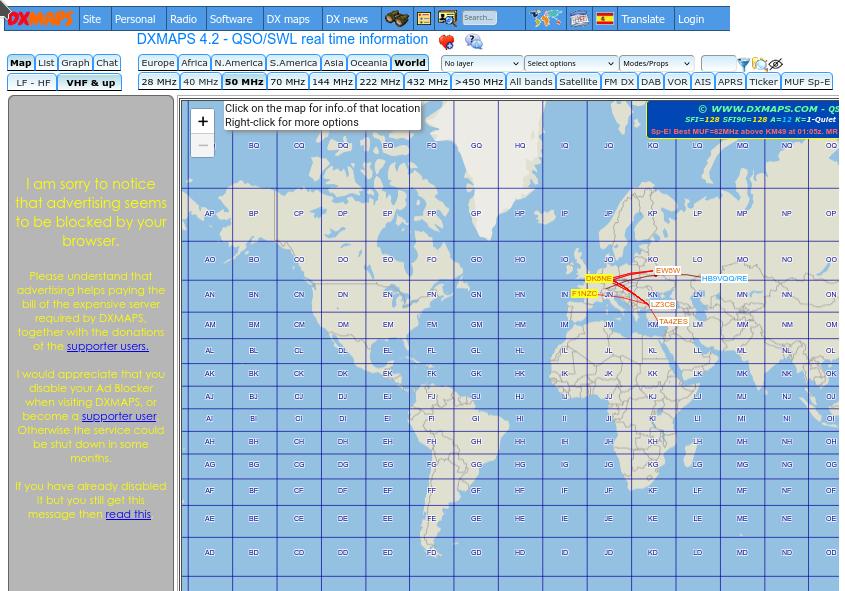Open the user lookup icon

(x=447, y=19)
